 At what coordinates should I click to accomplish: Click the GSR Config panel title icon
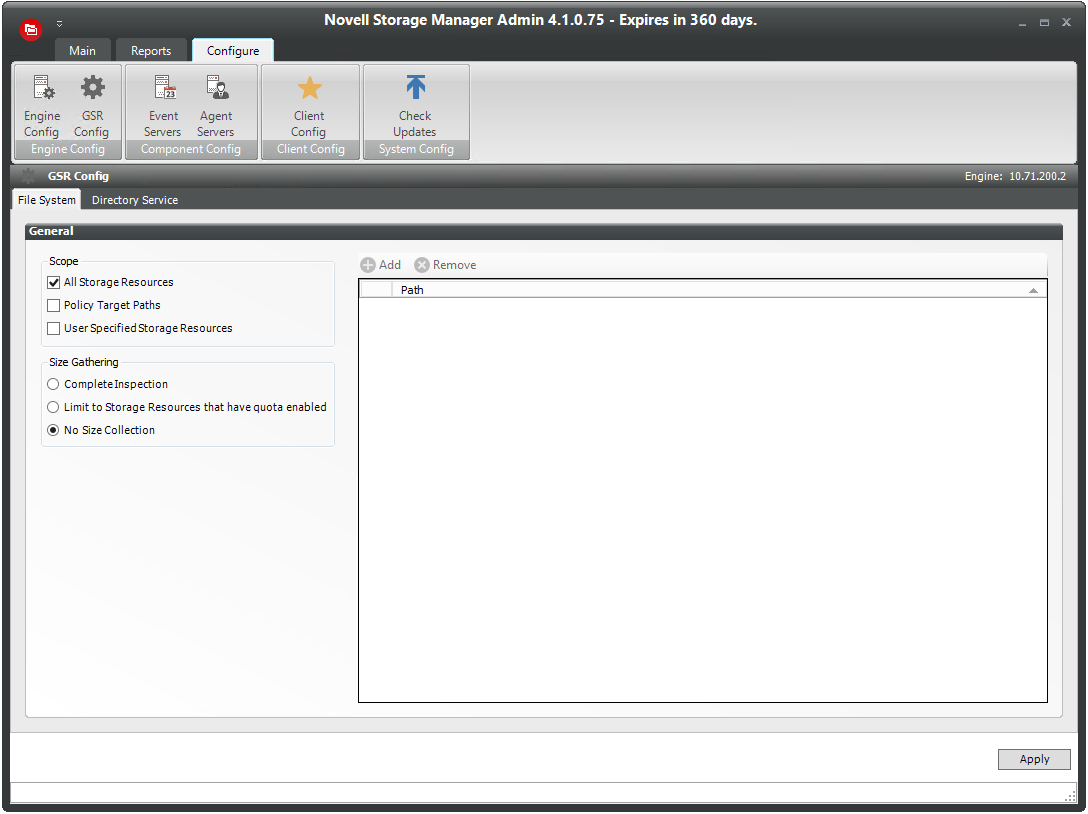click(28, 176)
